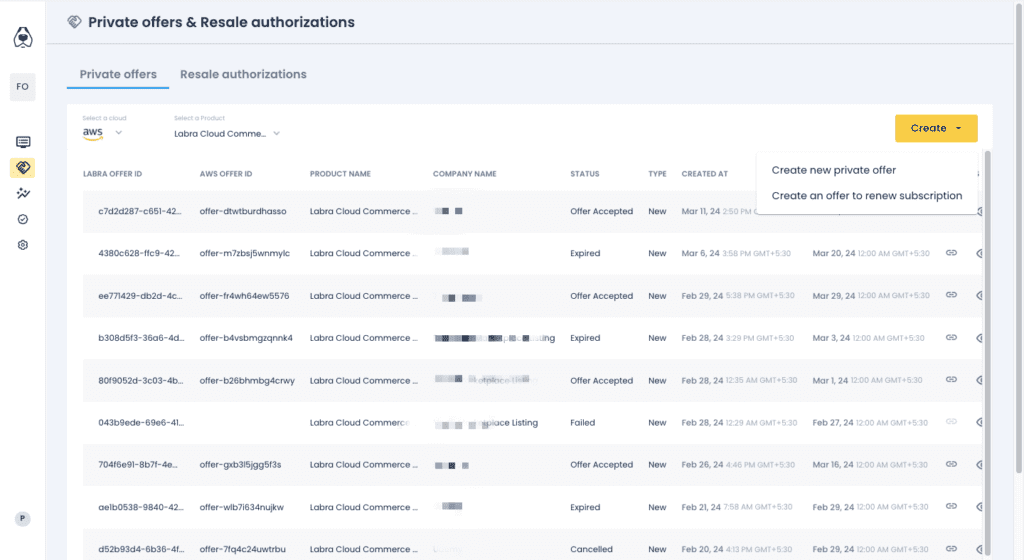1024x560 pixels.
Task: Click the link icon for offer-wlb7i634nujkw
Action: [951, 507]
